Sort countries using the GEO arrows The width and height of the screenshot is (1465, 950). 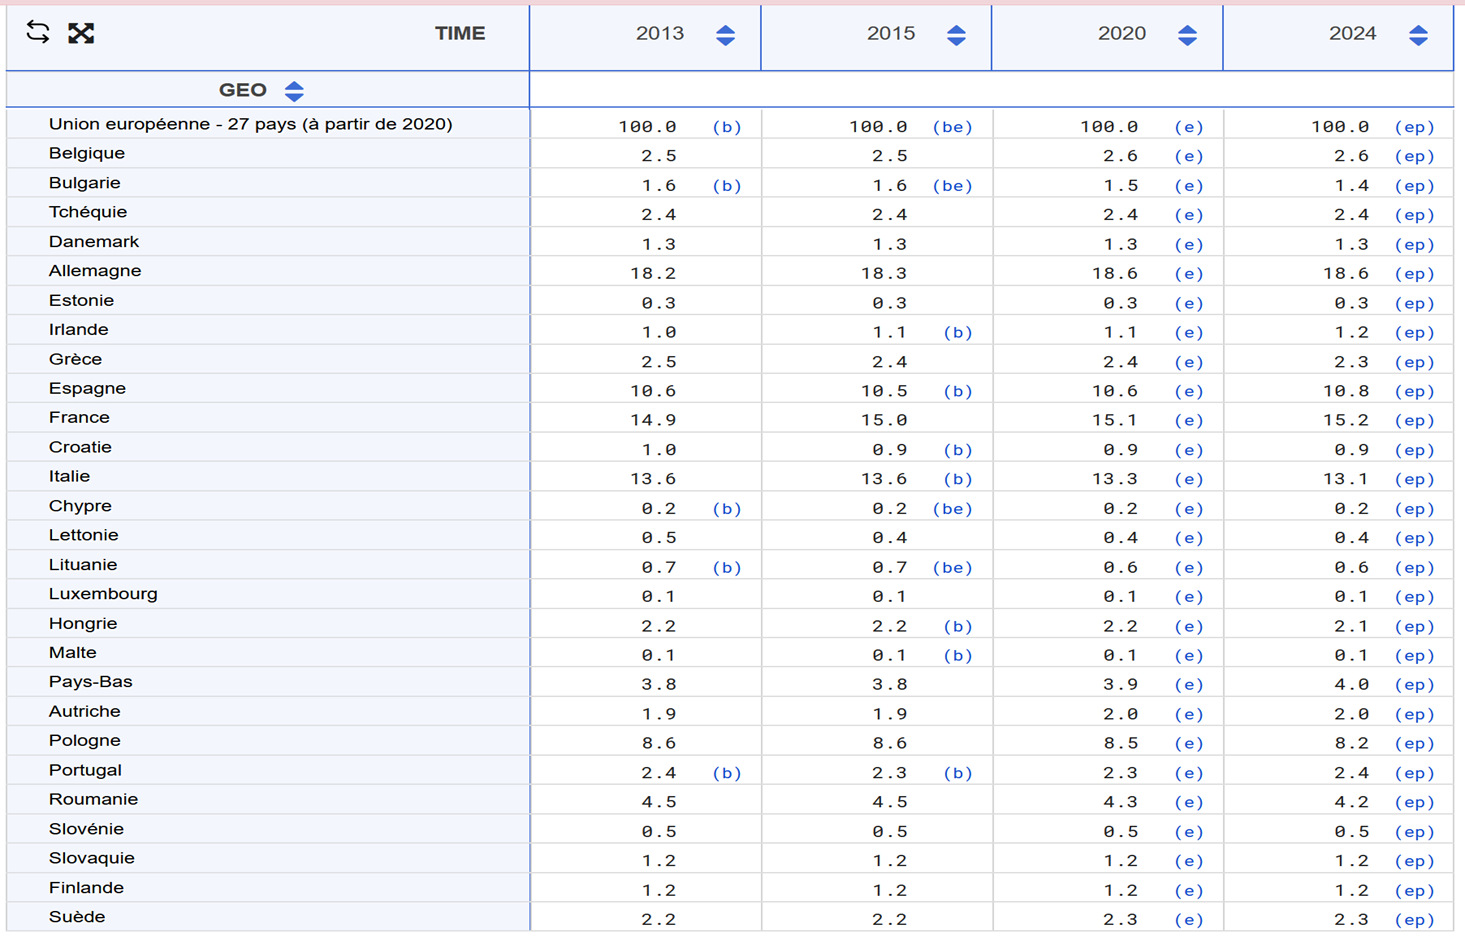294,91
